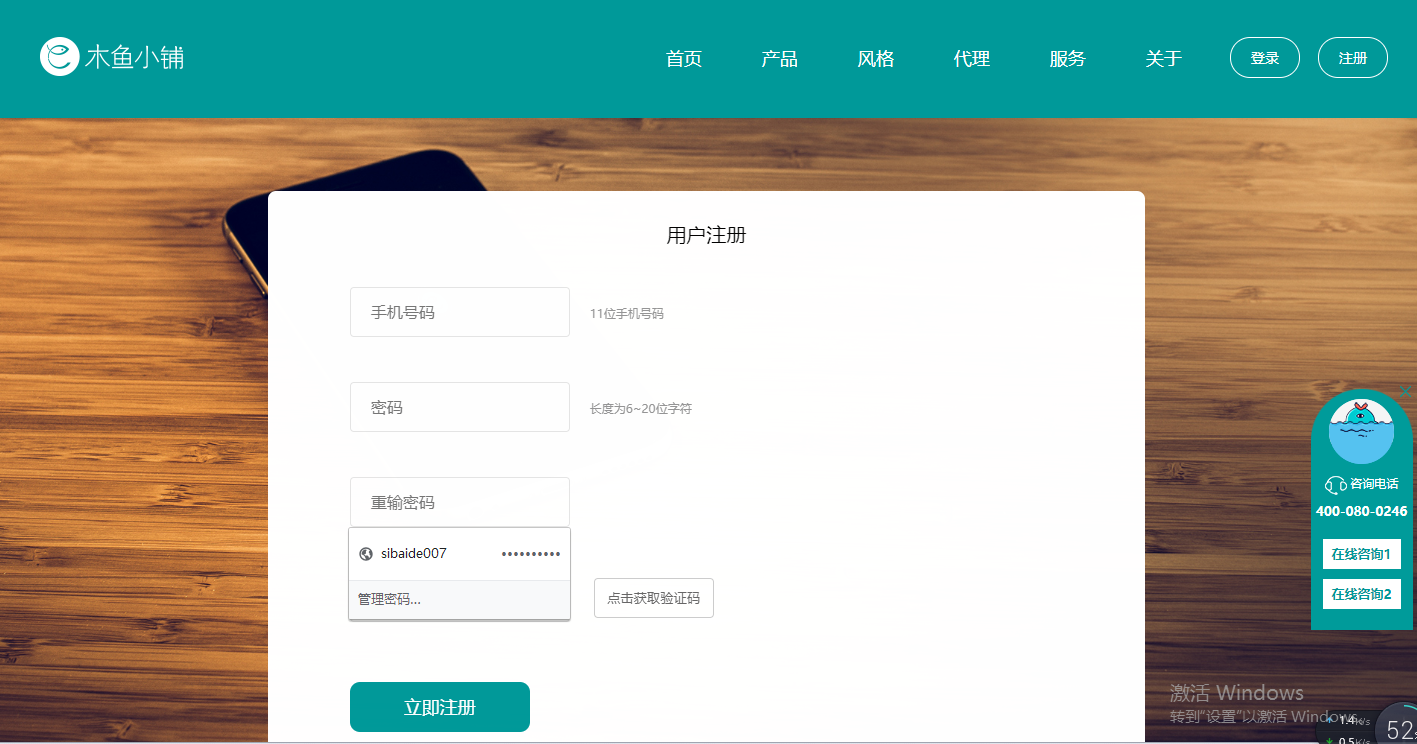Click the fish mascot avatar in consultation widget

pyautogui.click(x=1361, y=432)
